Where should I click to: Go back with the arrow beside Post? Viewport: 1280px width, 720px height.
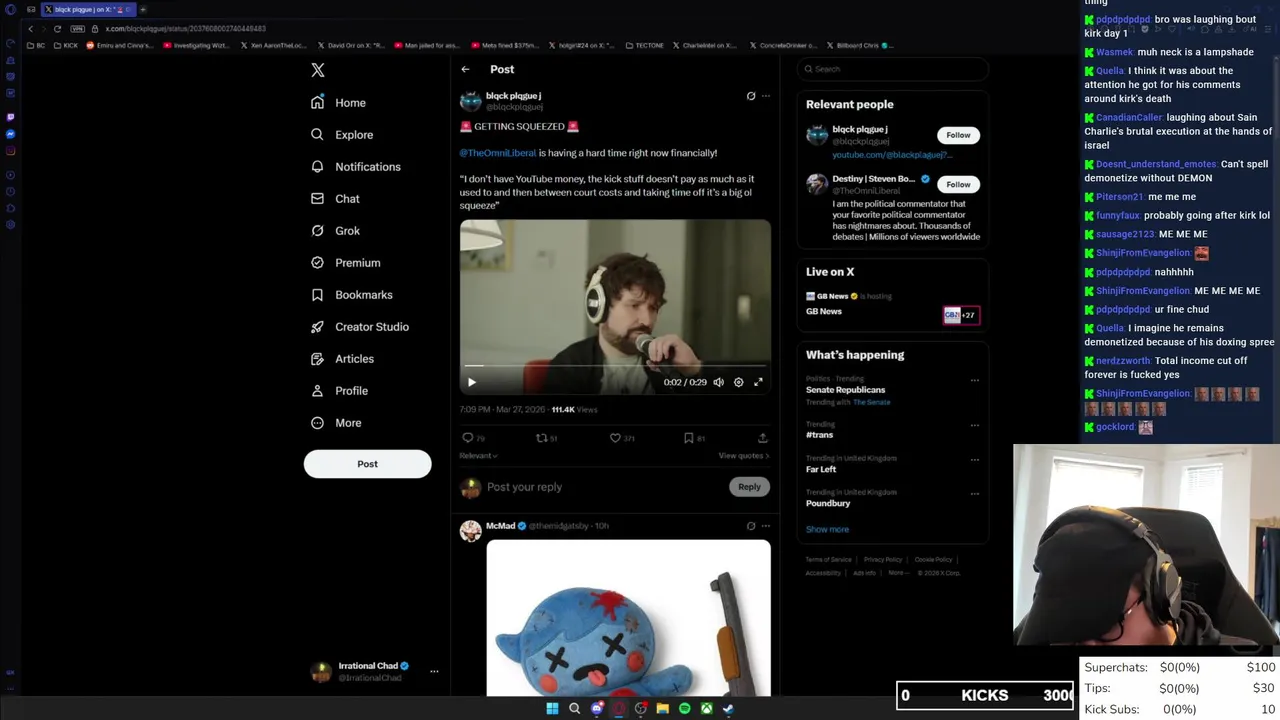coord(465,69)
